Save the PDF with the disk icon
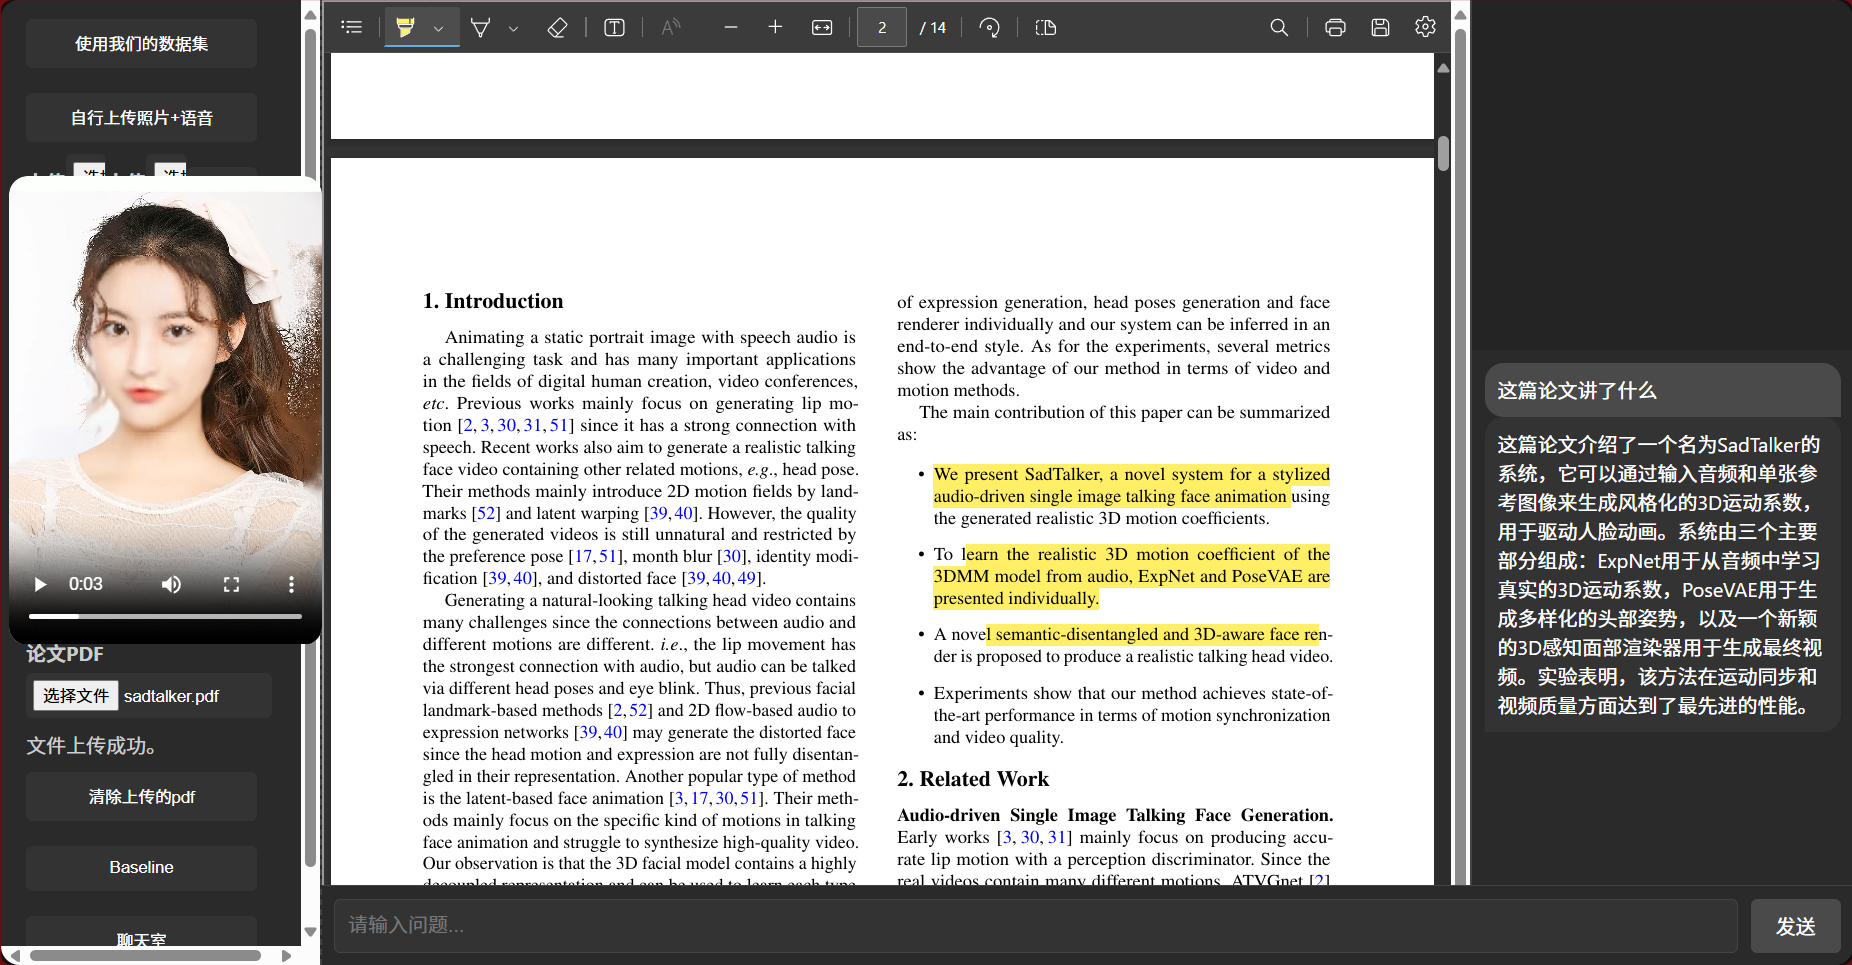Screen dimensions: 1852x965 point(1381,28)
